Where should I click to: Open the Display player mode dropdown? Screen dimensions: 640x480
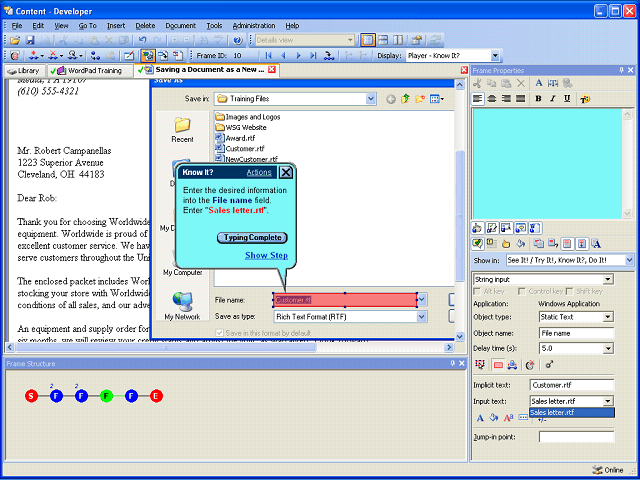pos(495,56)
